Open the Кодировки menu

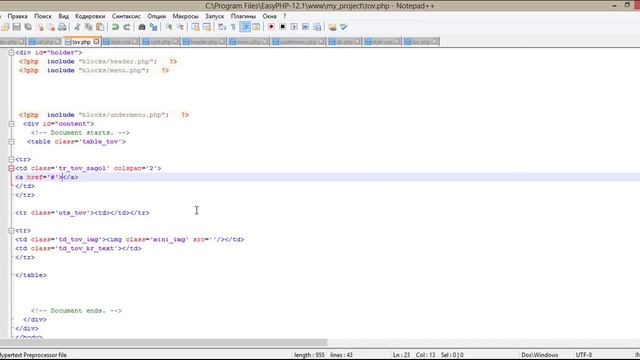(x=90, y=16)
